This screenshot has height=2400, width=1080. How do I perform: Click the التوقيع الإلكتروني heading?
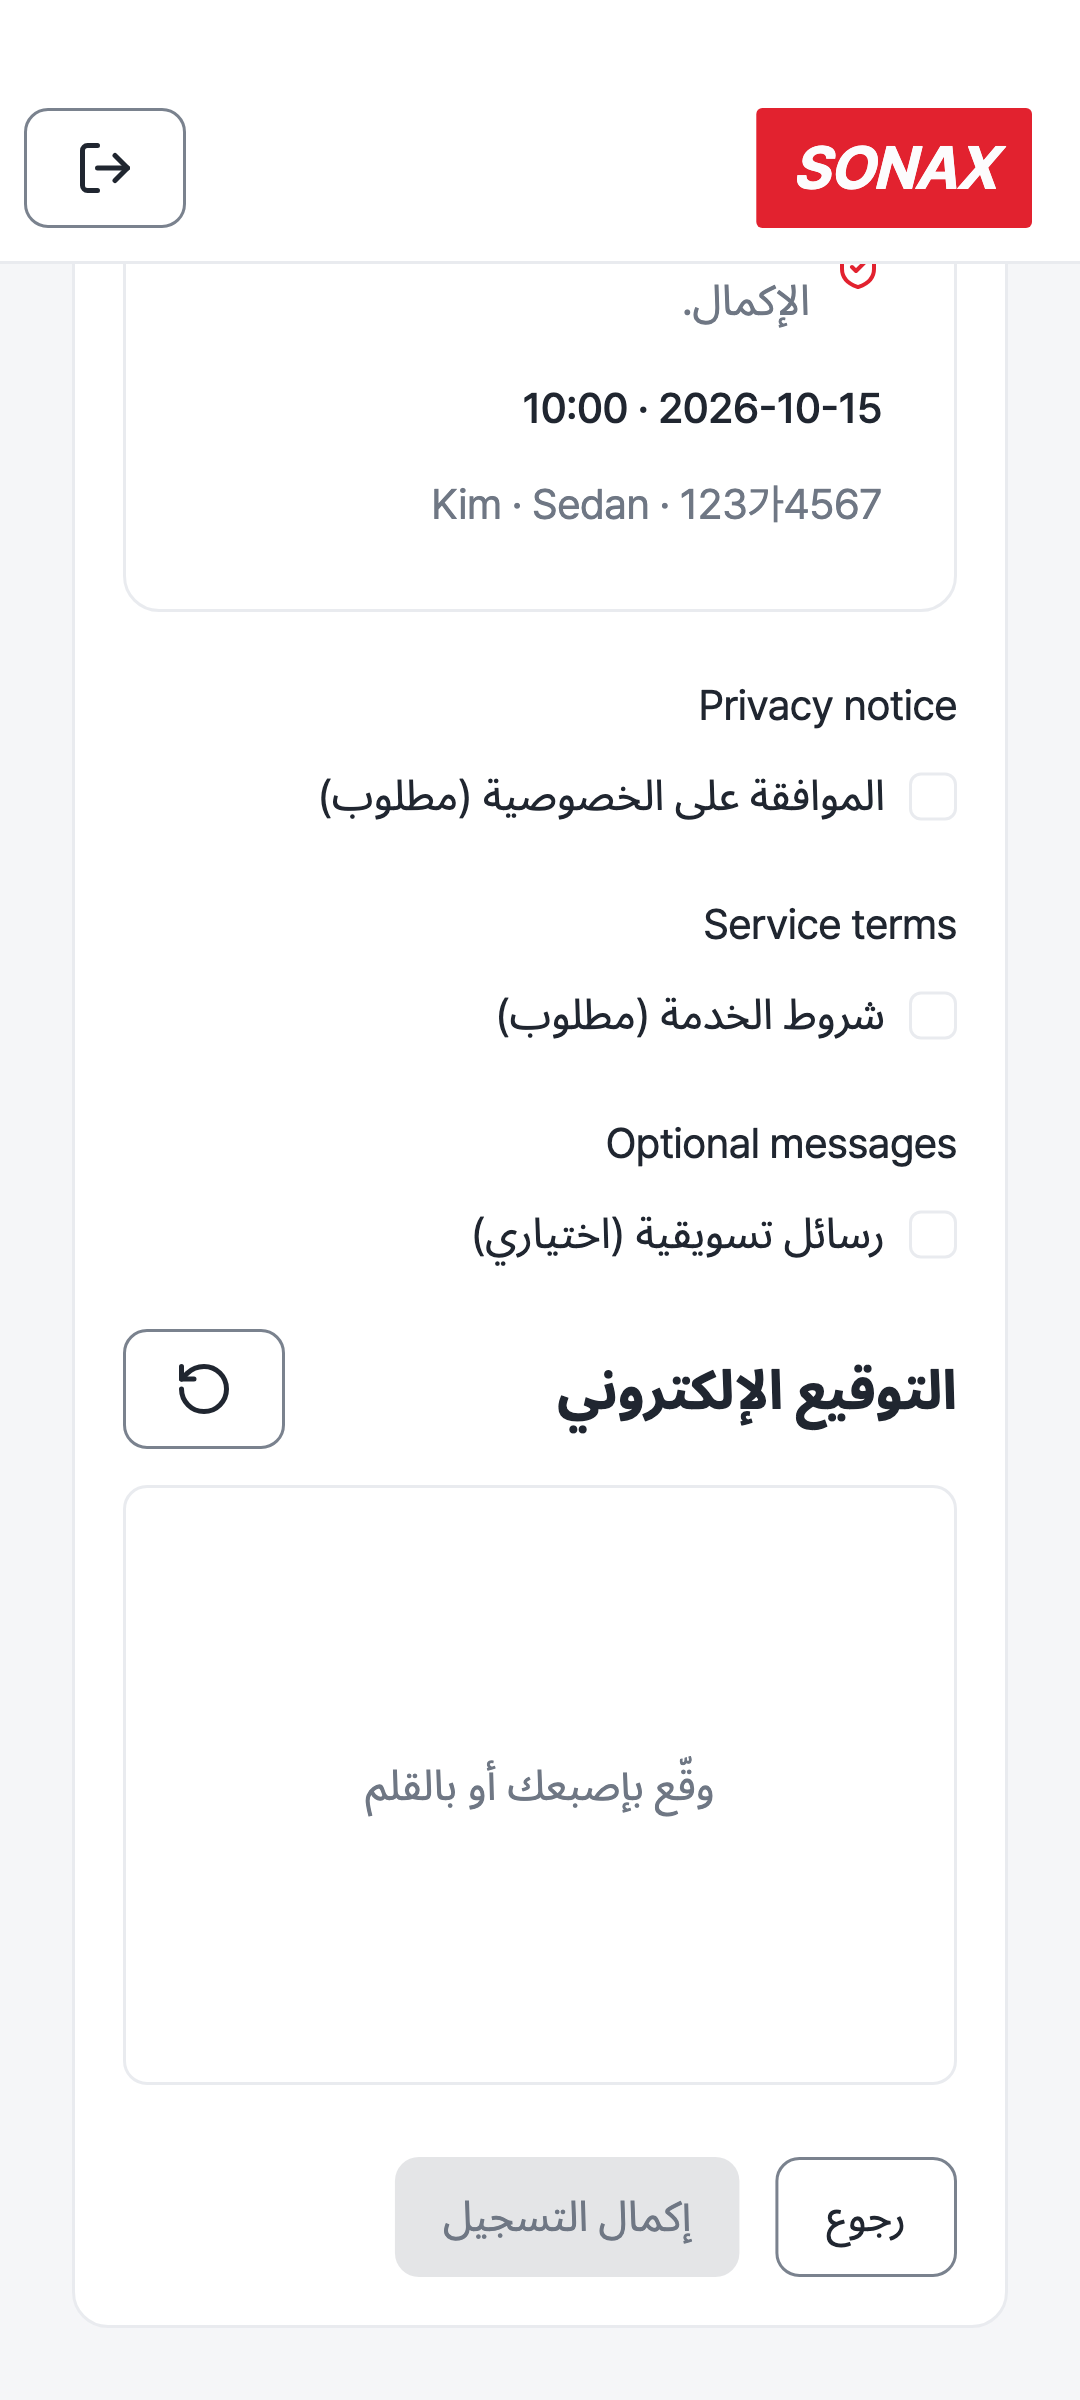pos(757,1391)
